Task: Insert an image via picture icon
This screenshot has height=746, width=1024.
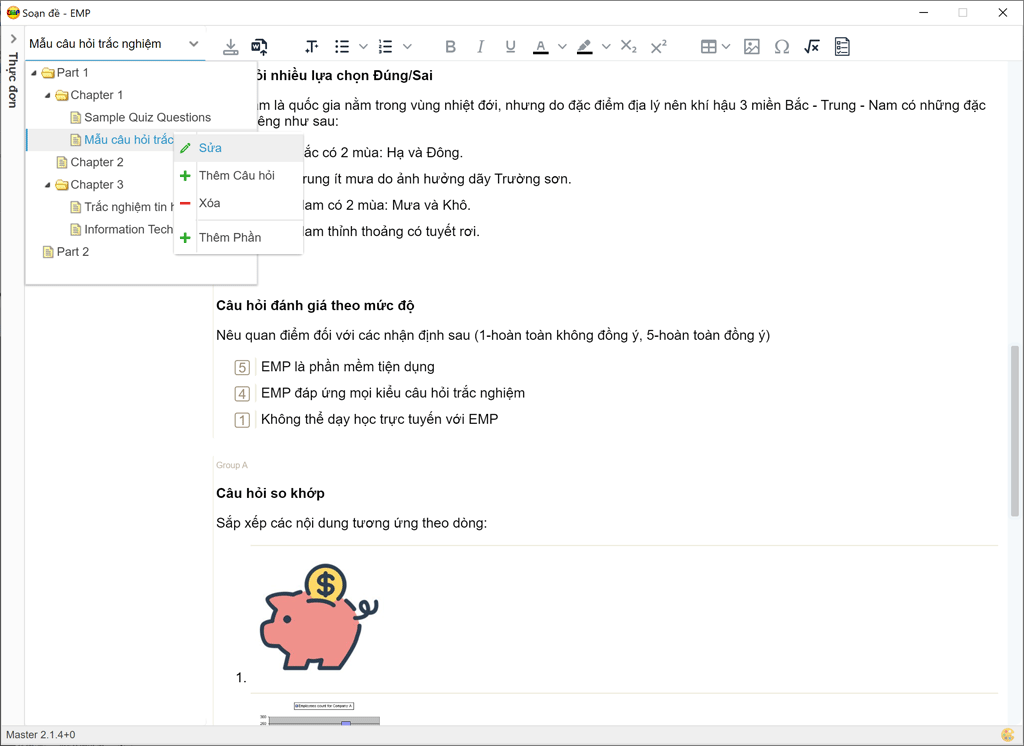Action: click(x=752, y=46)
